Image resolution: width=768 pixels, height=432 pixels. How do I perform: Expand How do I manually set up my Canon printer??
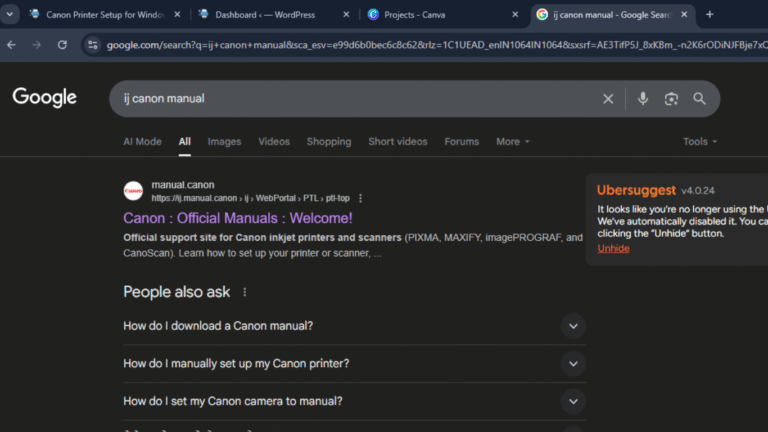354,364
